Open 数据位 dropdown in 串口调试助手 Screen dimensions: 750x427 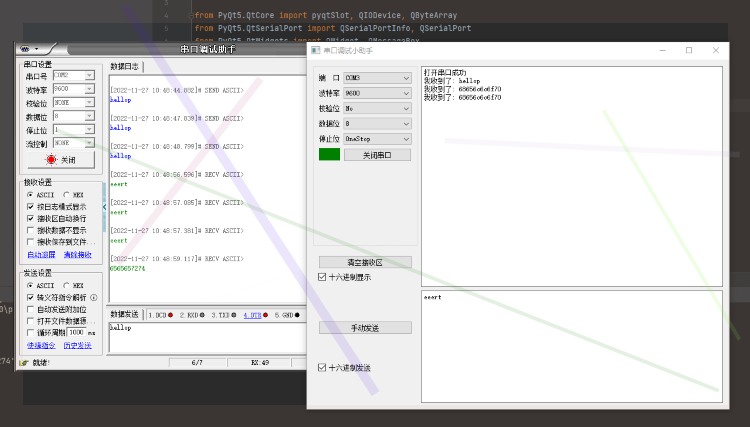(x=74, y=116)
